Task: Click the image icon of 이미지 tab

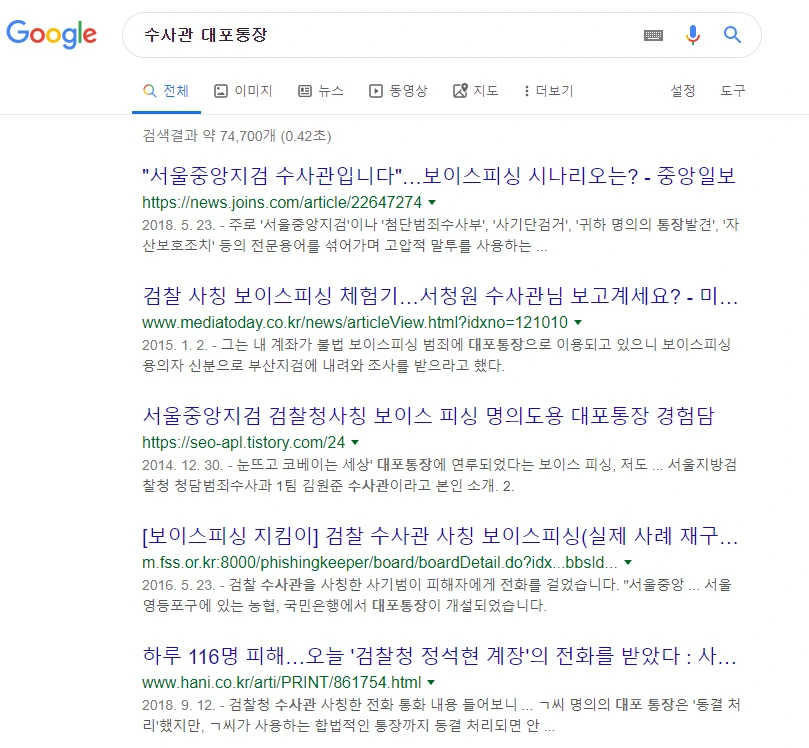Action: click(221, 91)
